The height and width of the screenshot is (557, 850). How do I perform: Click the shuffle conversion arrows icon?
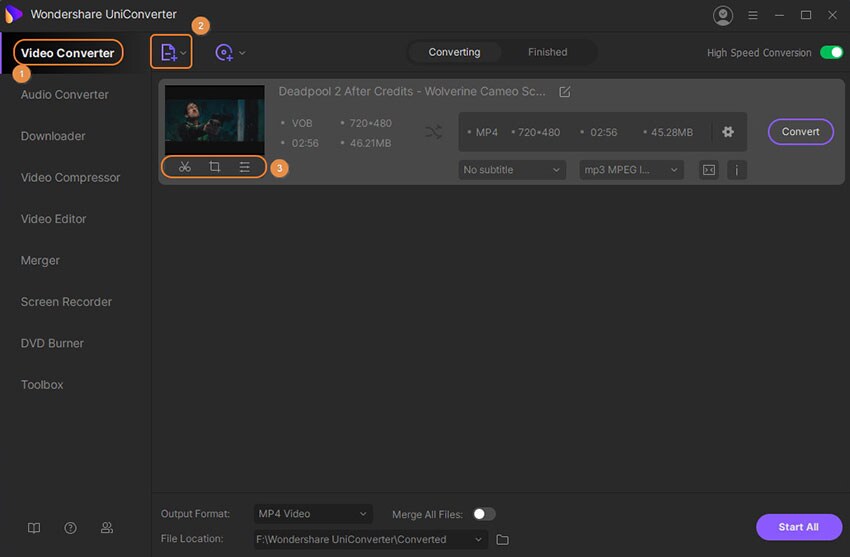coord(434,132)
